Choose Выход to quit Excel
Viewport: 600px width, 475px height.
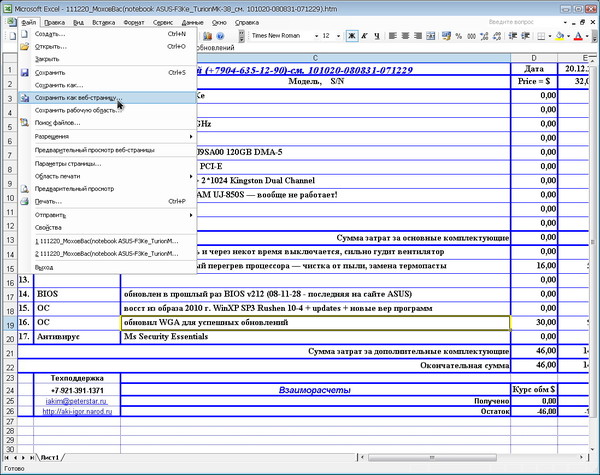108,268
